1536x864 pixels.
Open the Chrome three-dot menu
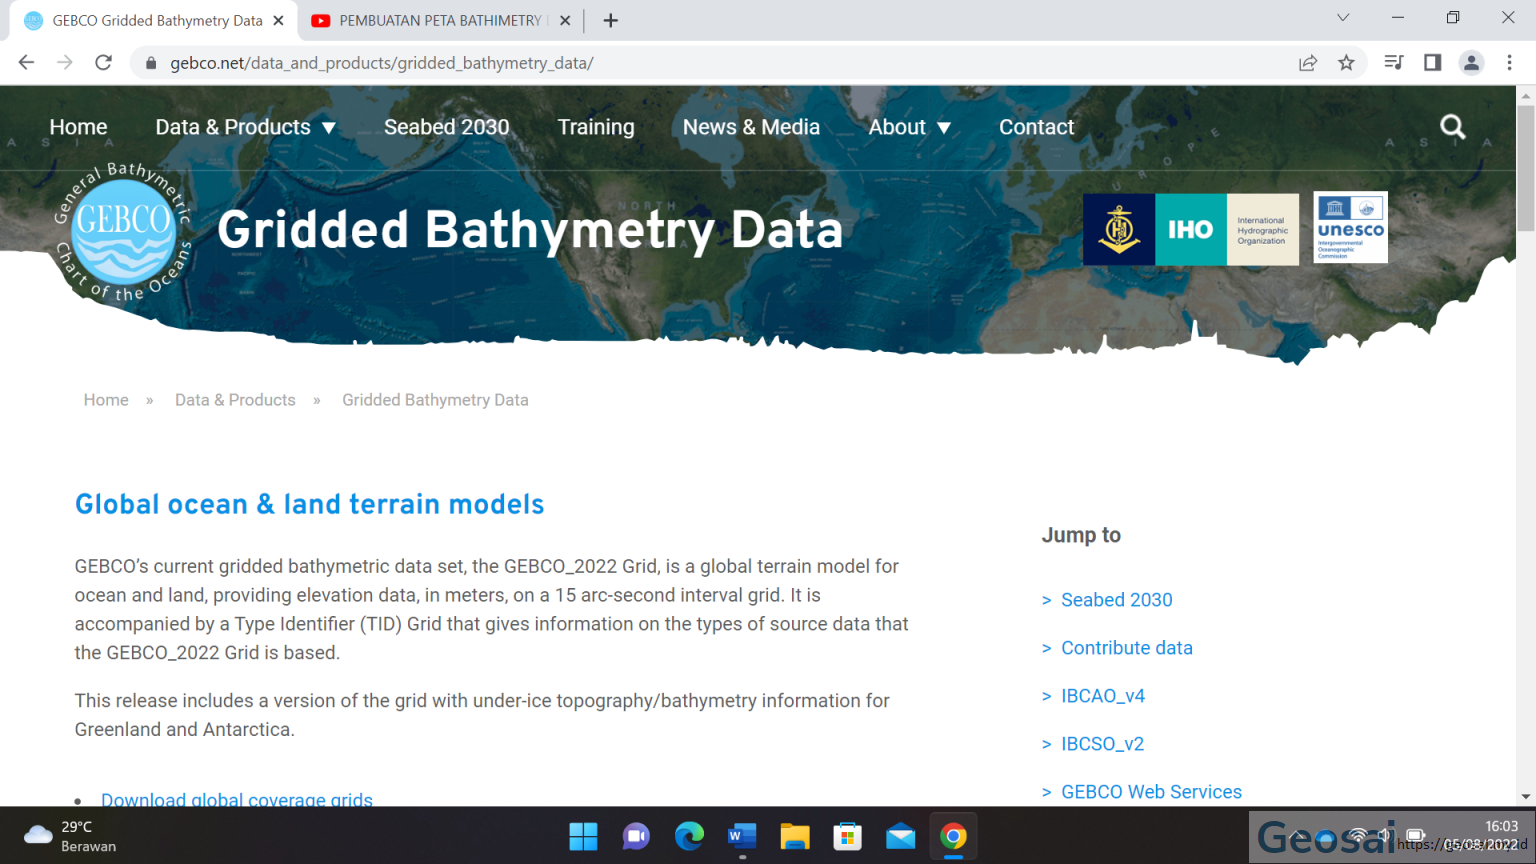(x=1510, y=62)
